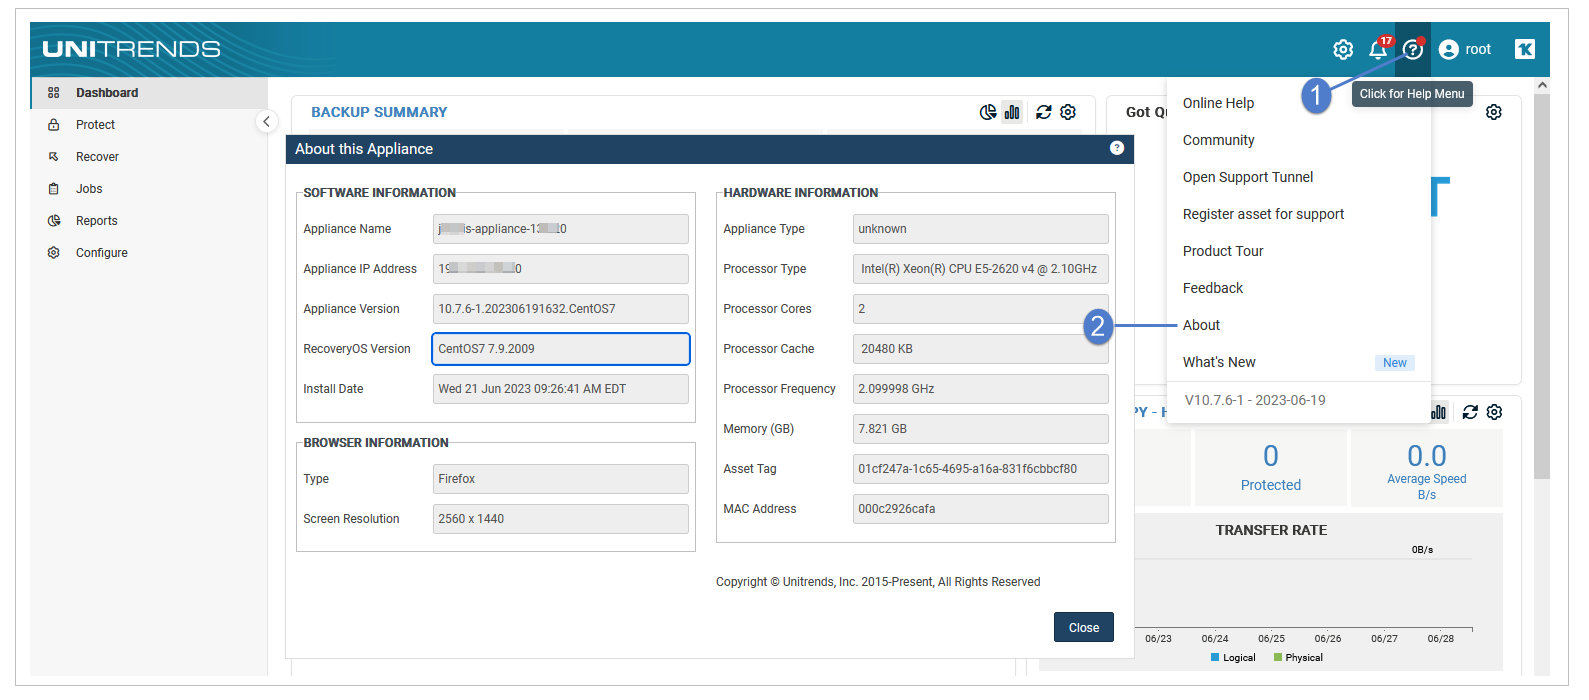The image size is (1589, 700).
Task: Click Dashboard icon in sidebar
Action: click(54, 92)
